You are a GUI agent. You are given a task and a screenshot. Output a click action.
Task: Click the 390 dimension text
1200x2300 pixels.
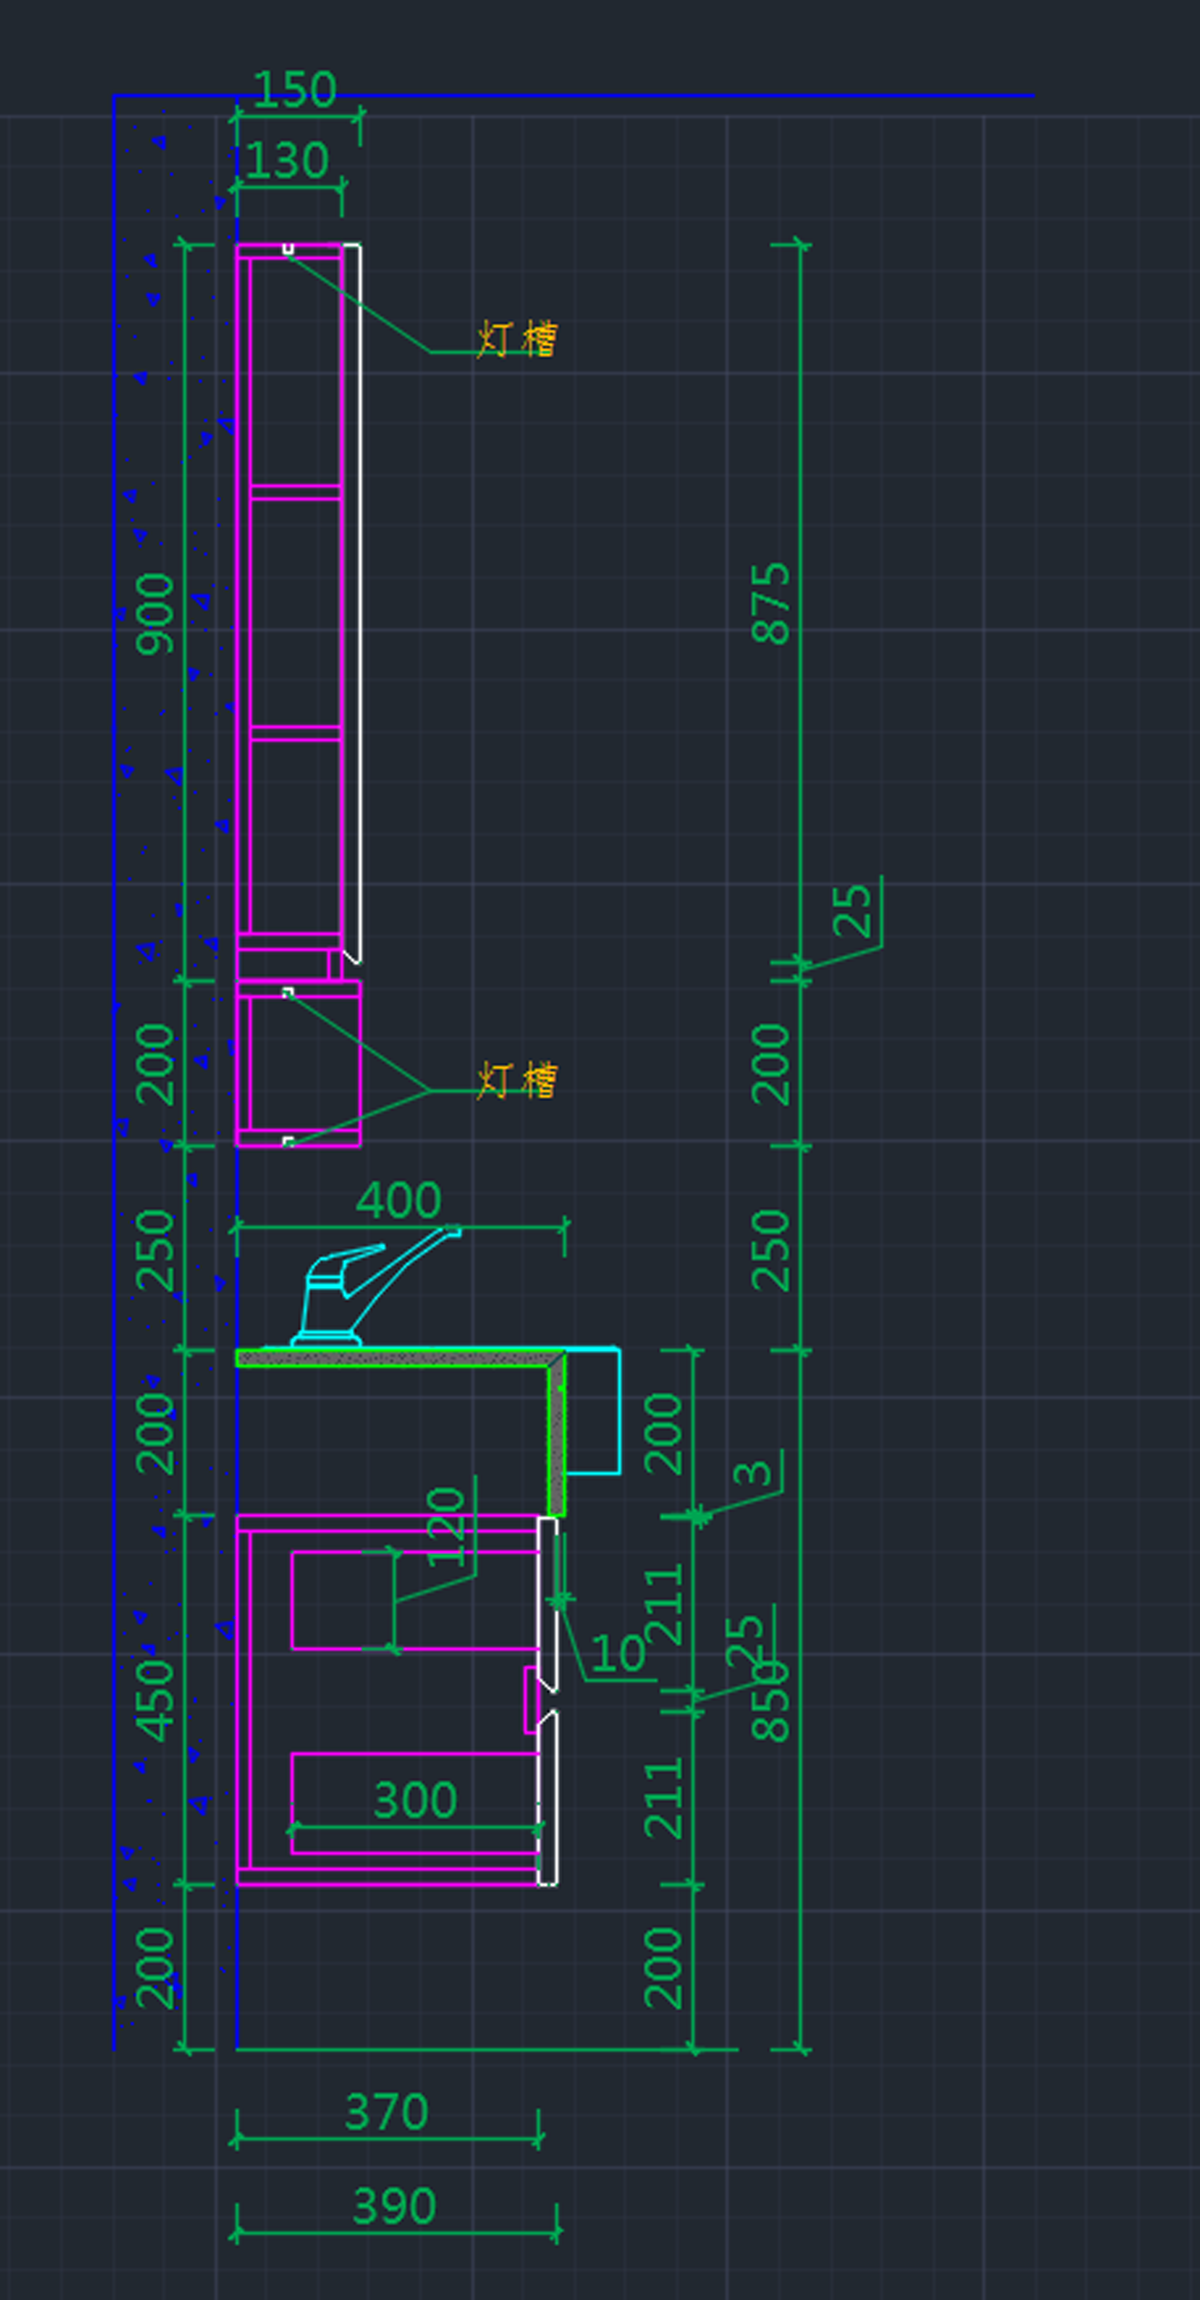pyautogui.click(x=394, y=2206)
